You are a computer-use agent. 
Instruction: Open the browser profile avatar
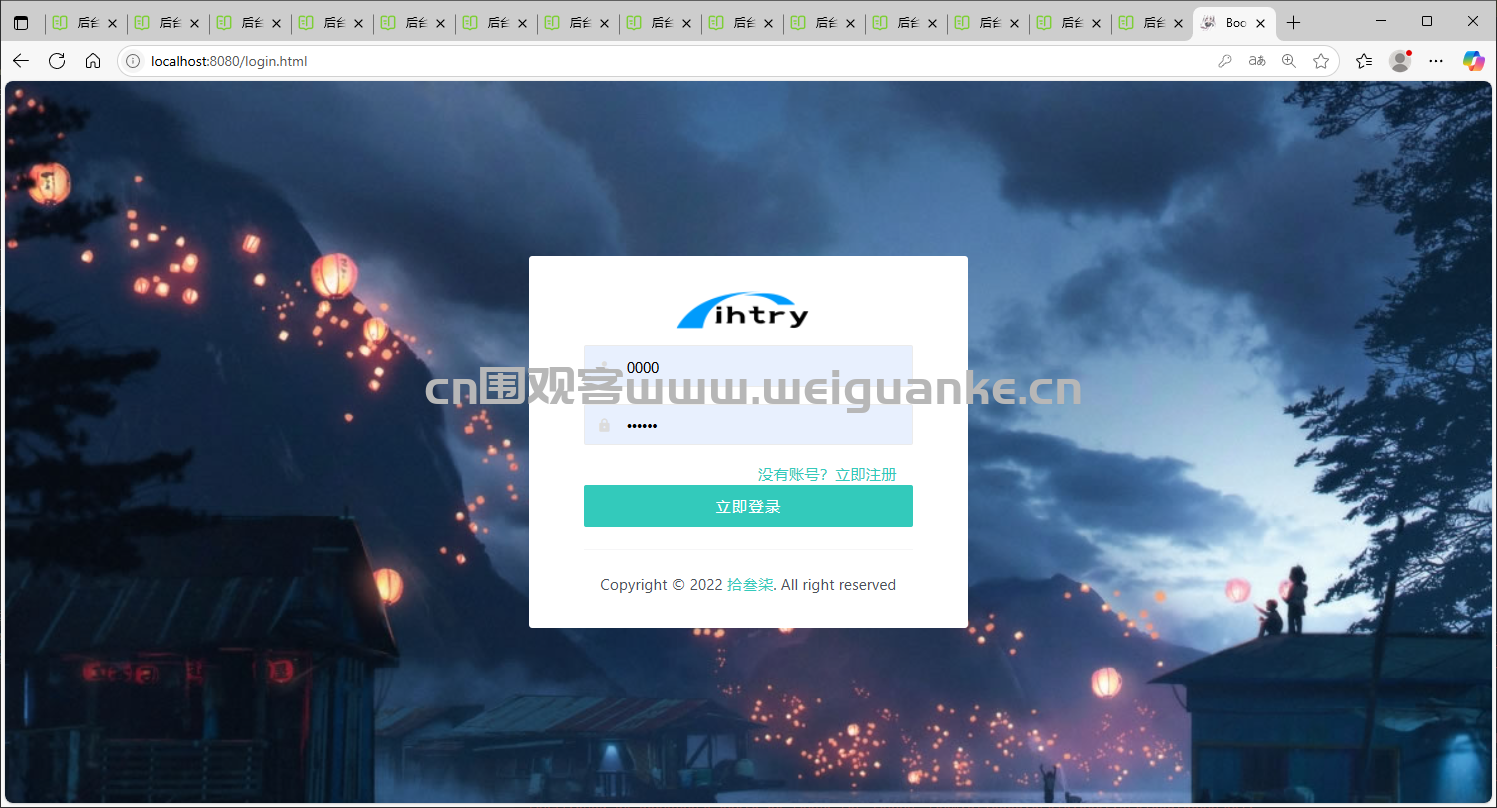(1400, 61)
